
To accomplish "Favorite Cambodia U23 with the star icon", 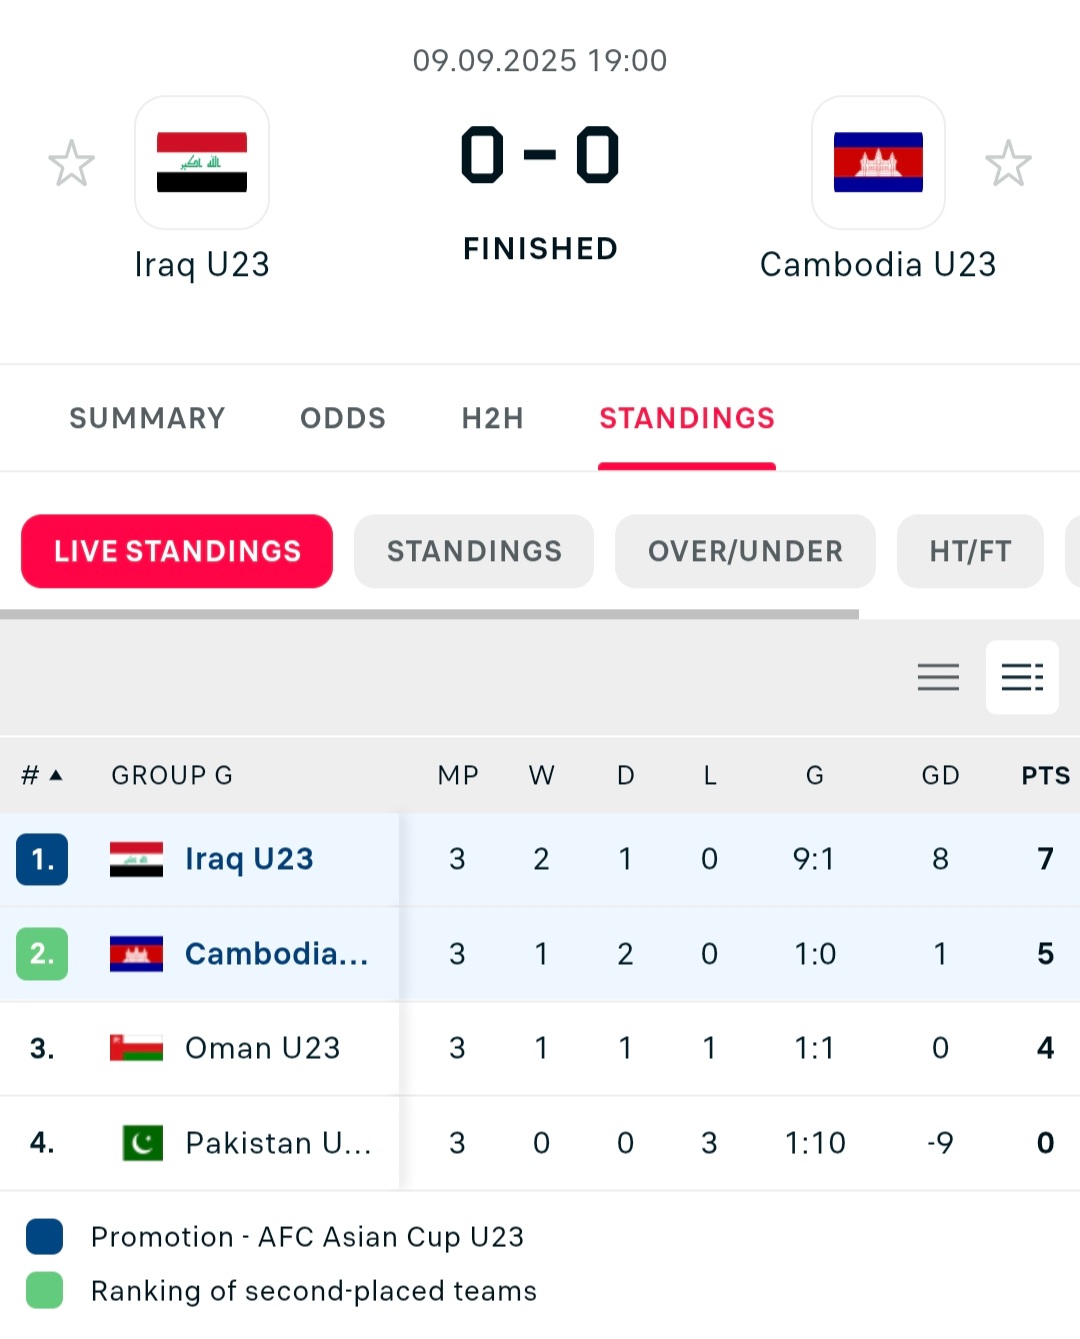I will pos(1008,163).
